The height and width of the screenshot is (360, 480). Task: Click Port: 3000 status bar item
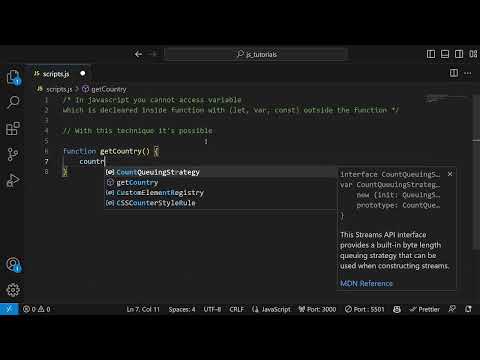(317, 309)
